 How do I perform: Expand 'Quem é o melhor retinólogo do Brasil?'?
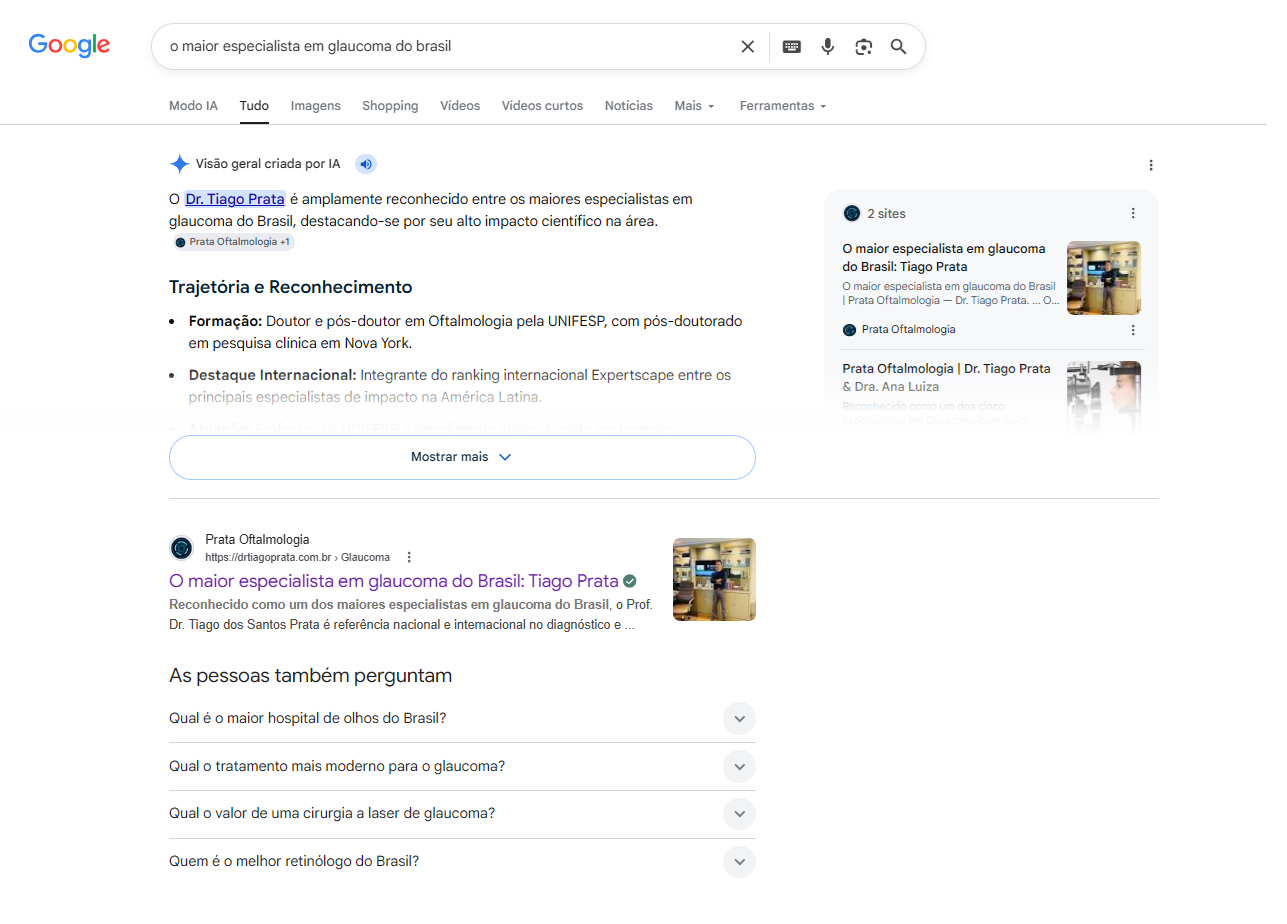(x=462, y=861)
